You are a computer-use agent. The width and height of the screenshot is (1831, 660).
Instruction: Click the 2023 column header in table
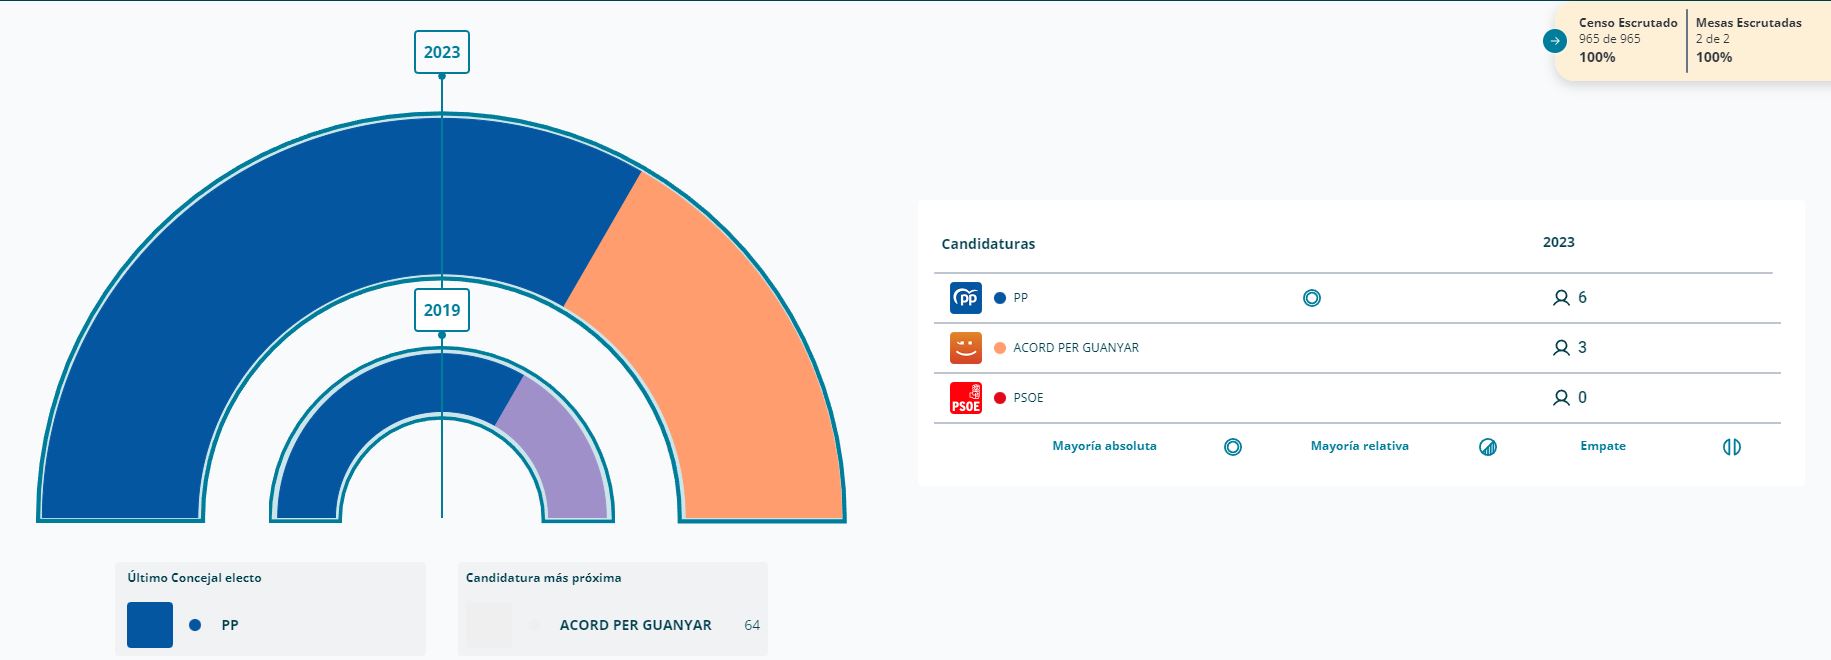point(1558,242)
